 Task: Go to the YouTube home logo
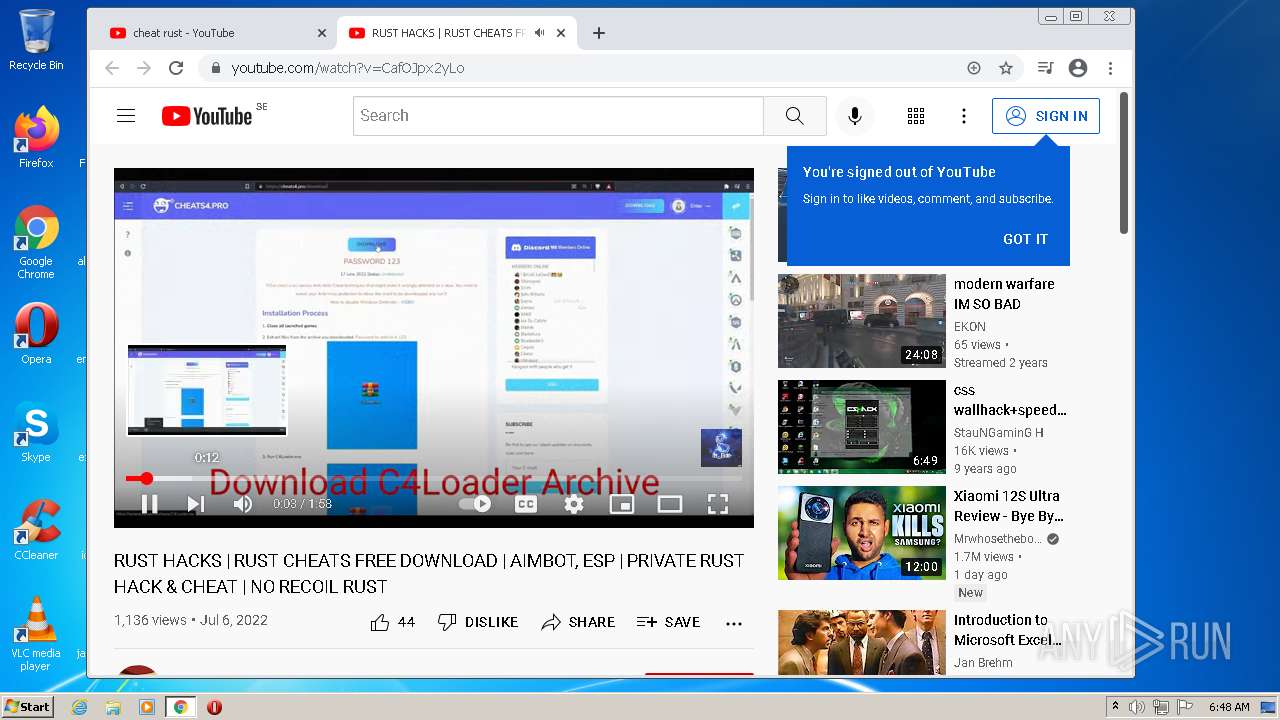(x=207, y=116)
